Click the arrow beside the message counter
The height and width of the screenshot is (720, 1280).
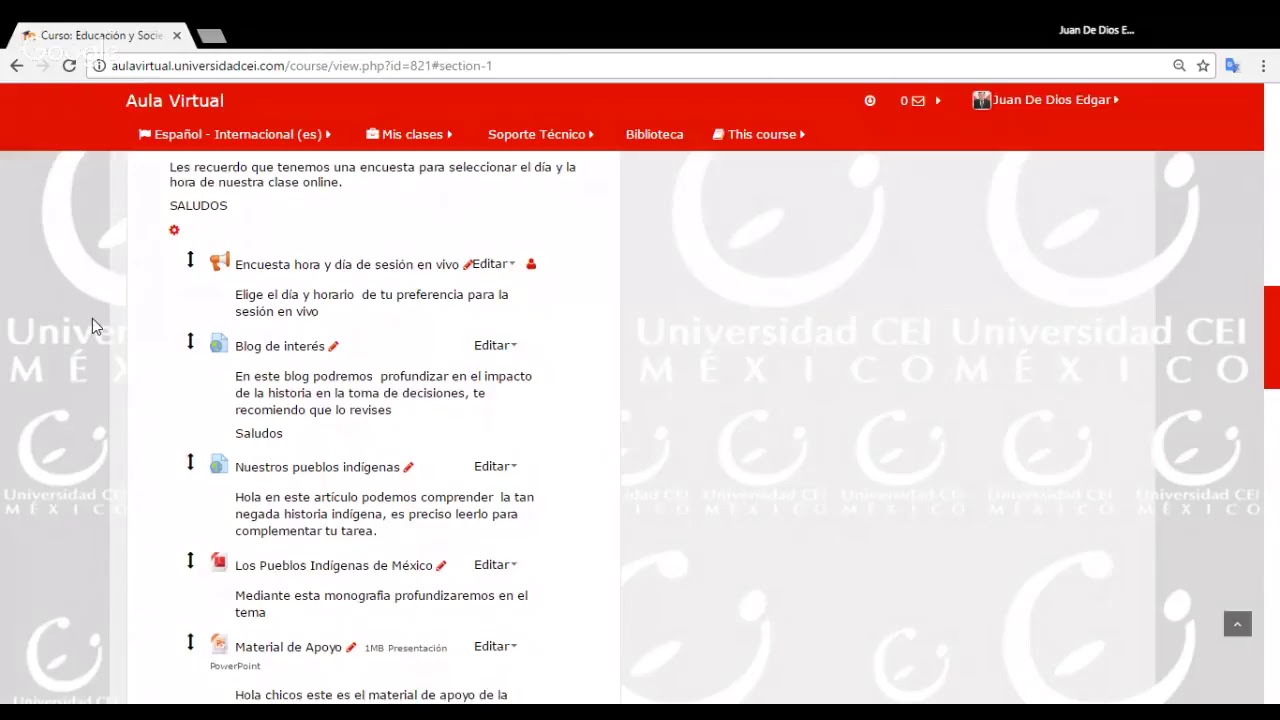click(x=938, y=100)
